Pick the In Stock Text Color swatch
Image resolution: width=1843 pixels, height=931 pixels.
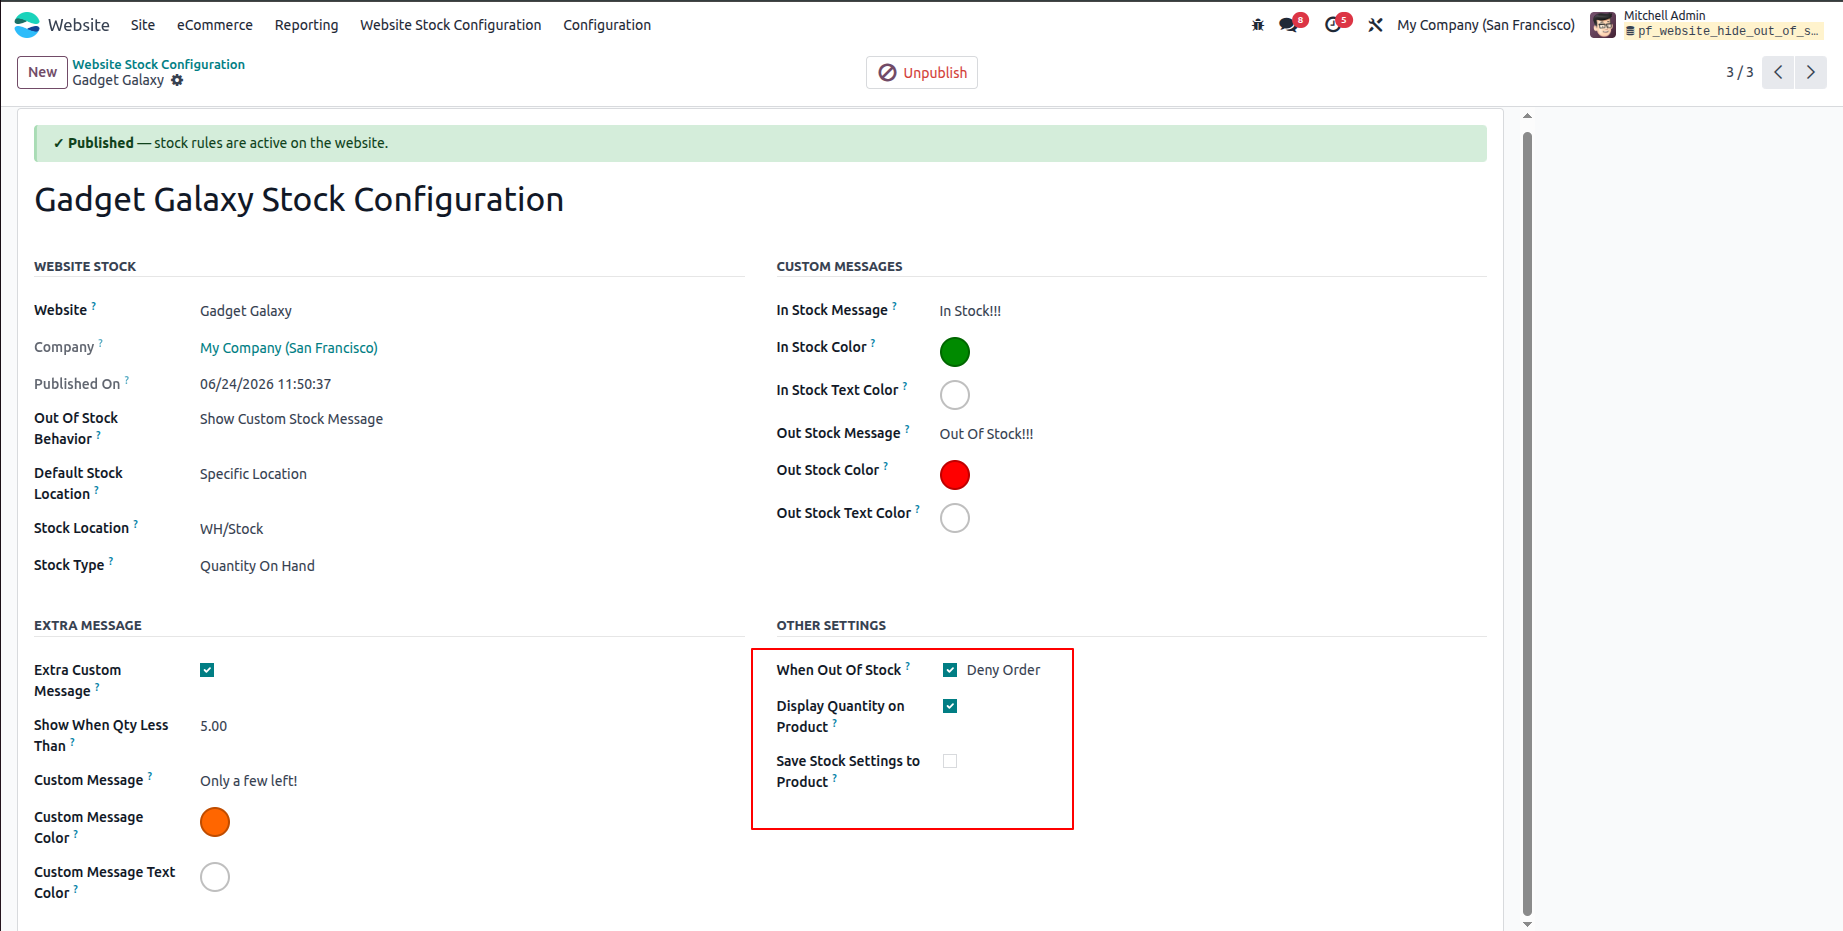[x=955, y=395]
